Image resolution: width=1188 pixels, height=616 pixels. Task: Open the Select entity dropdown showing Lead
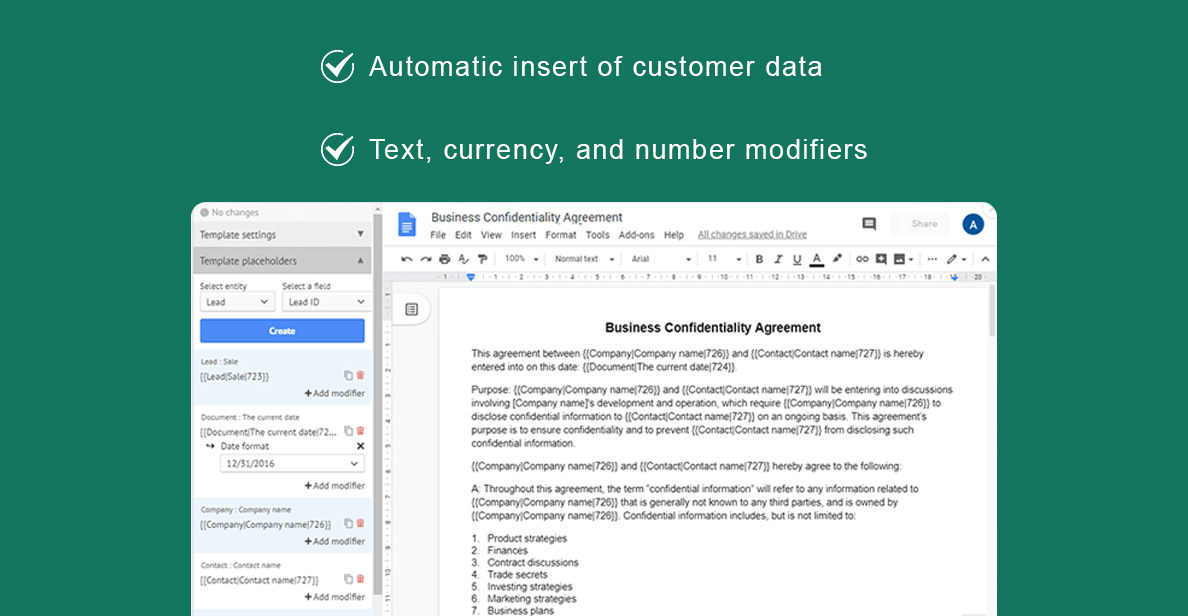[237, 302]
